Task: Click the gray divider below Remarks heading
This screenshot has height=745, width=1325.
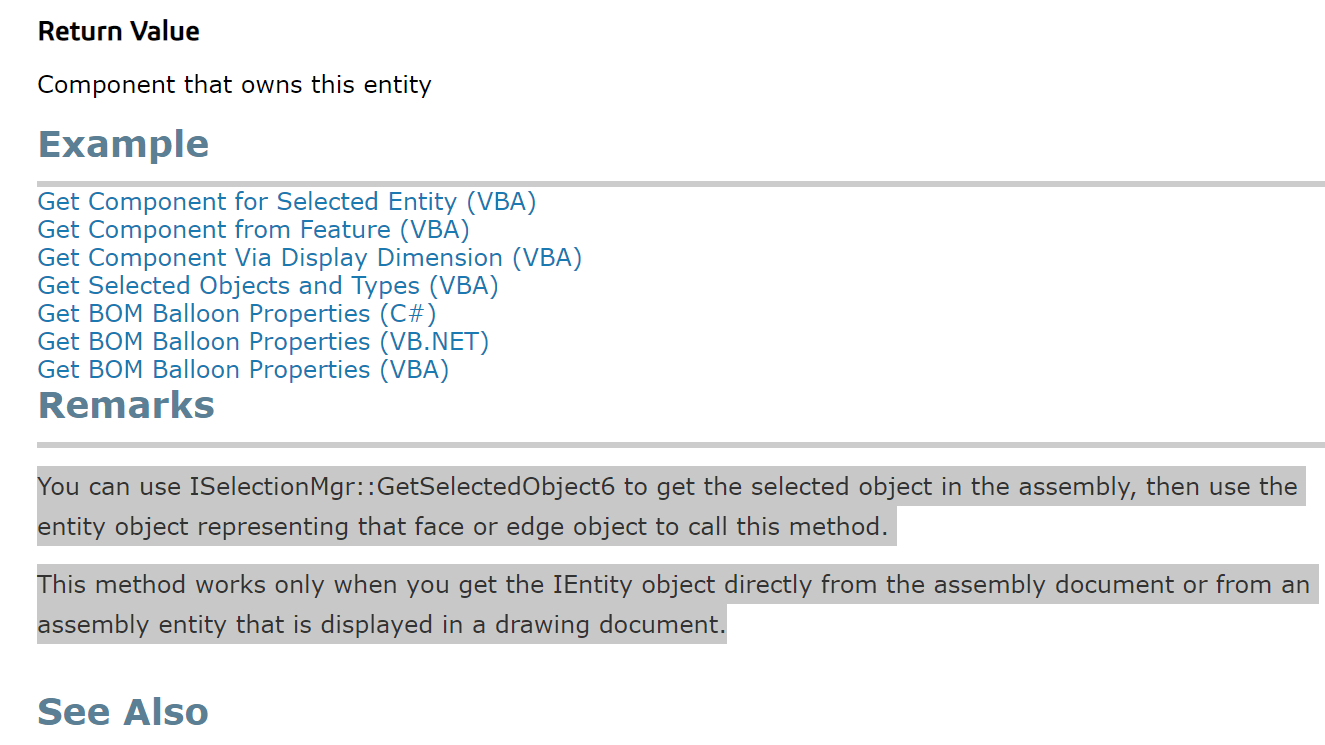Action: pos(681,445)
